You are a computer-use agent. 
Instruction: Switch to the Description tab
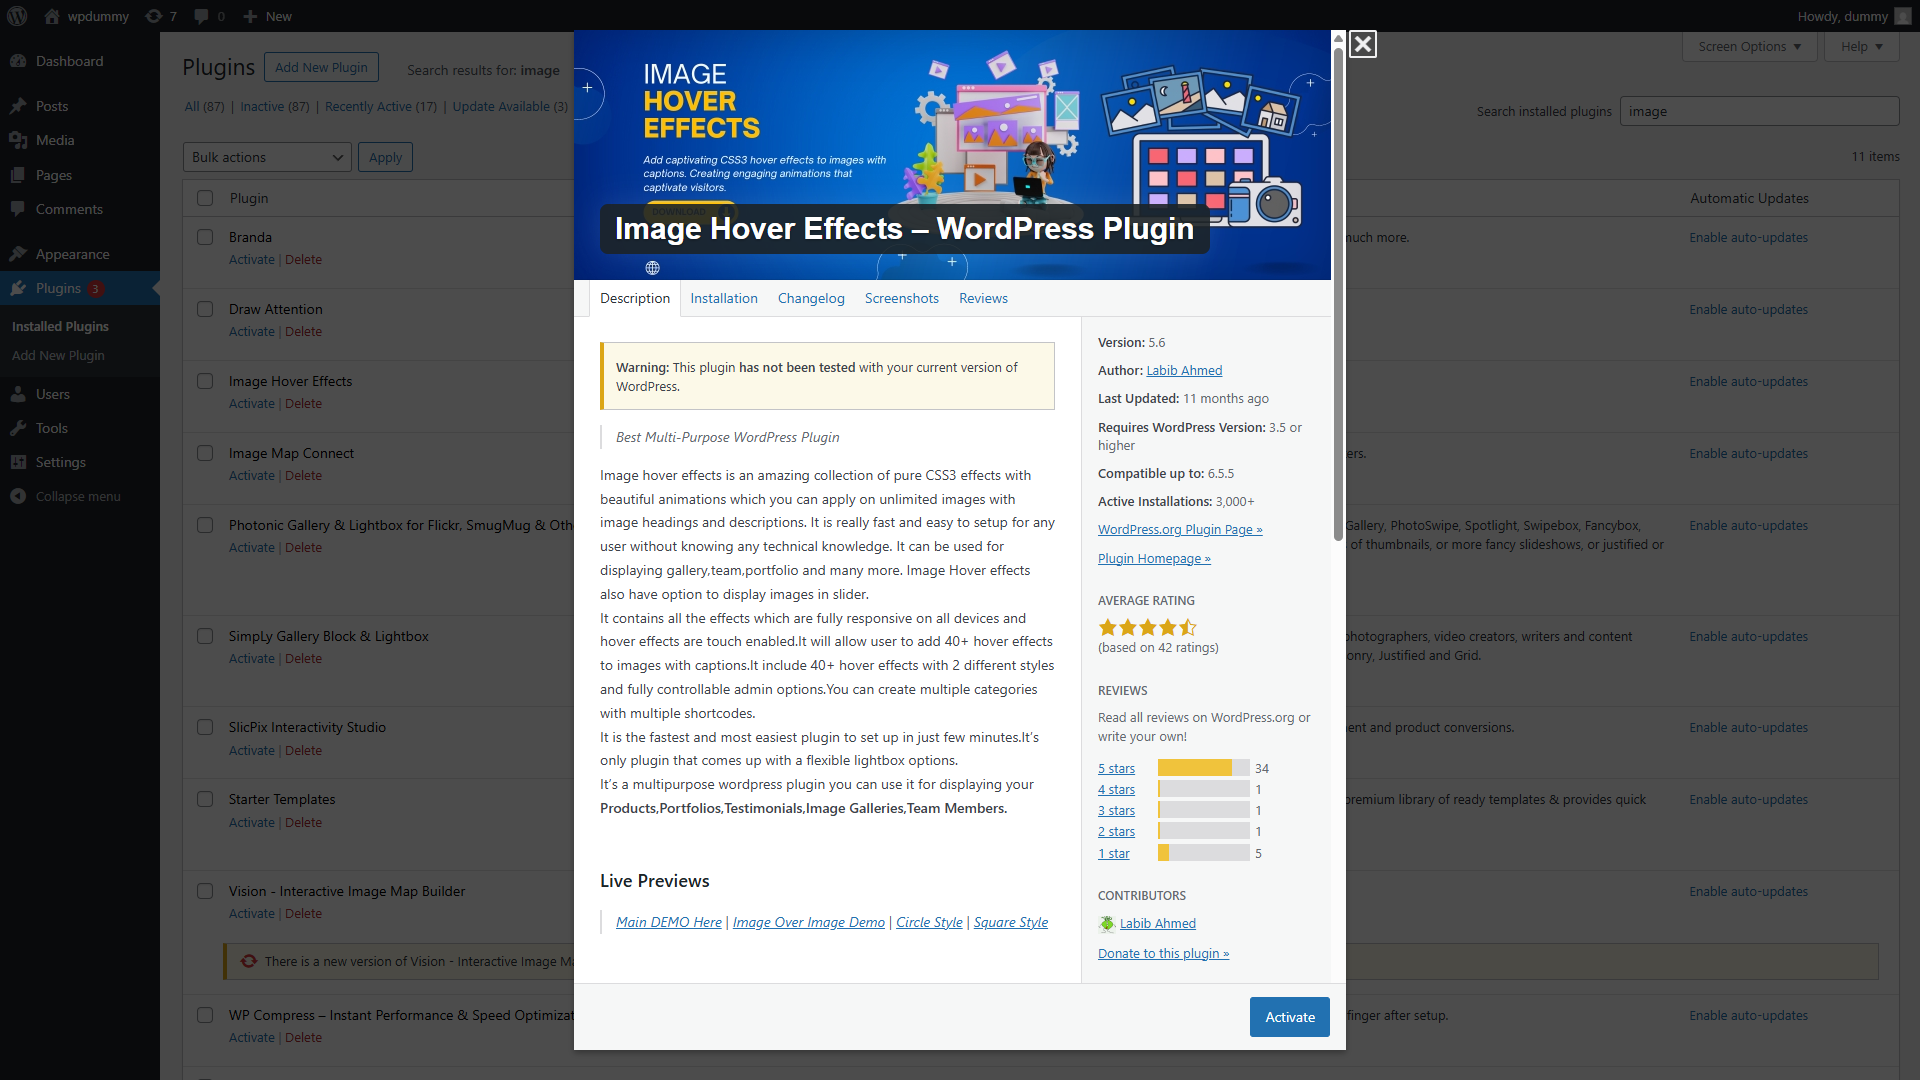click(x=635, y=298)
